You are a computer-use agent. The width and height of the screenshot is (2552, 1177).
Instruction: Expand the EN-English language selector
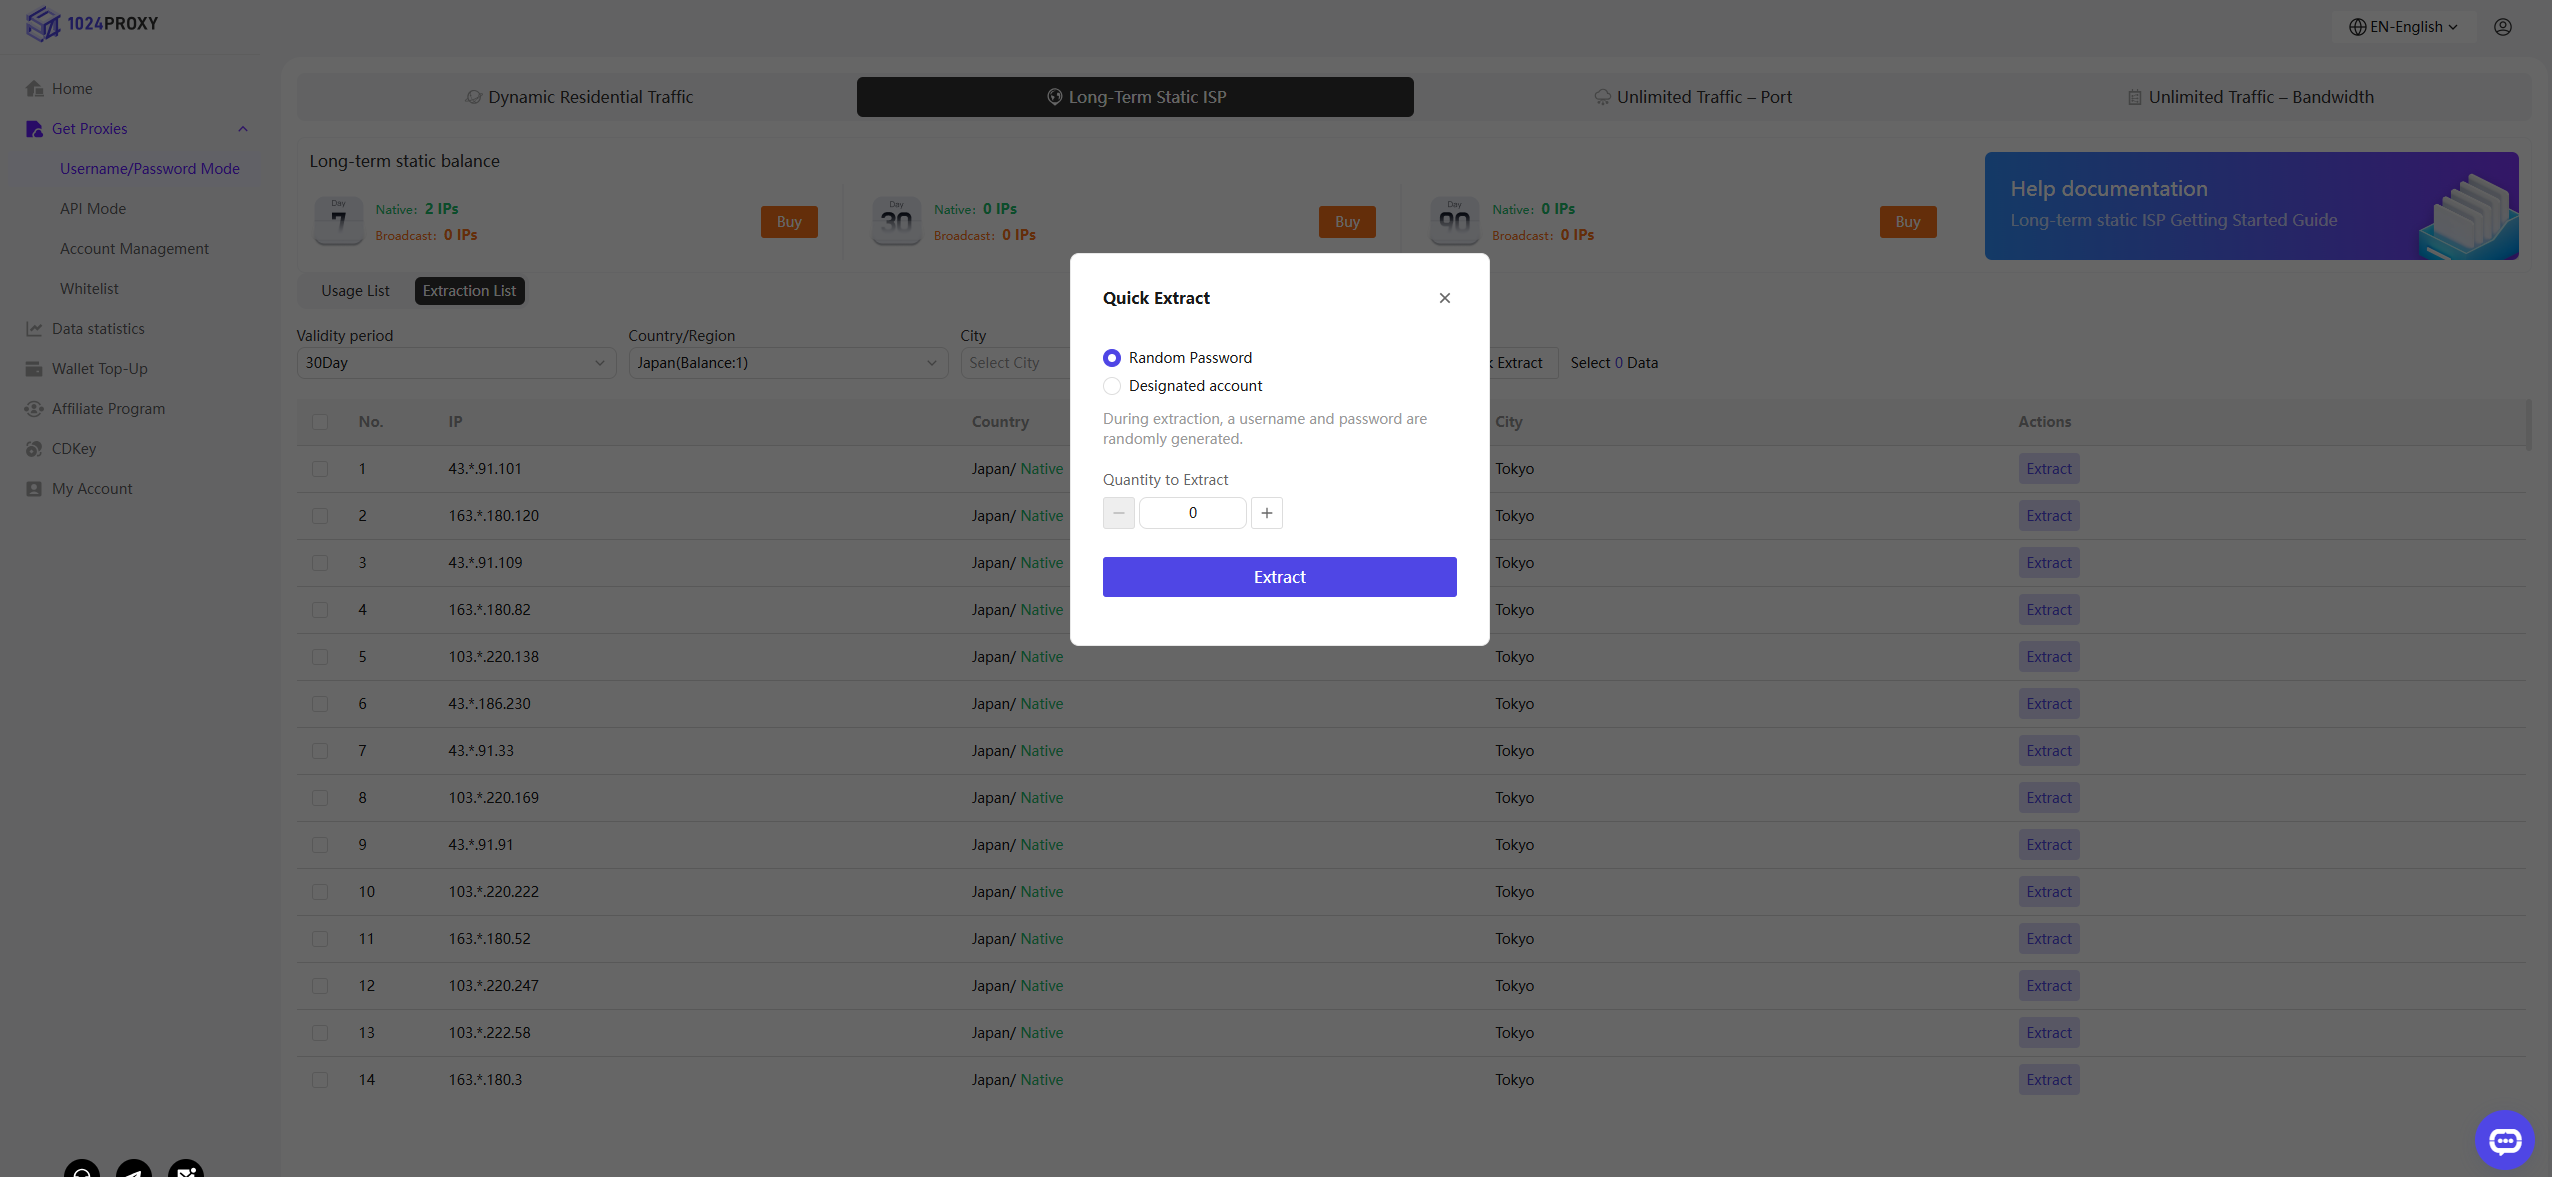tap(2404, 27)
